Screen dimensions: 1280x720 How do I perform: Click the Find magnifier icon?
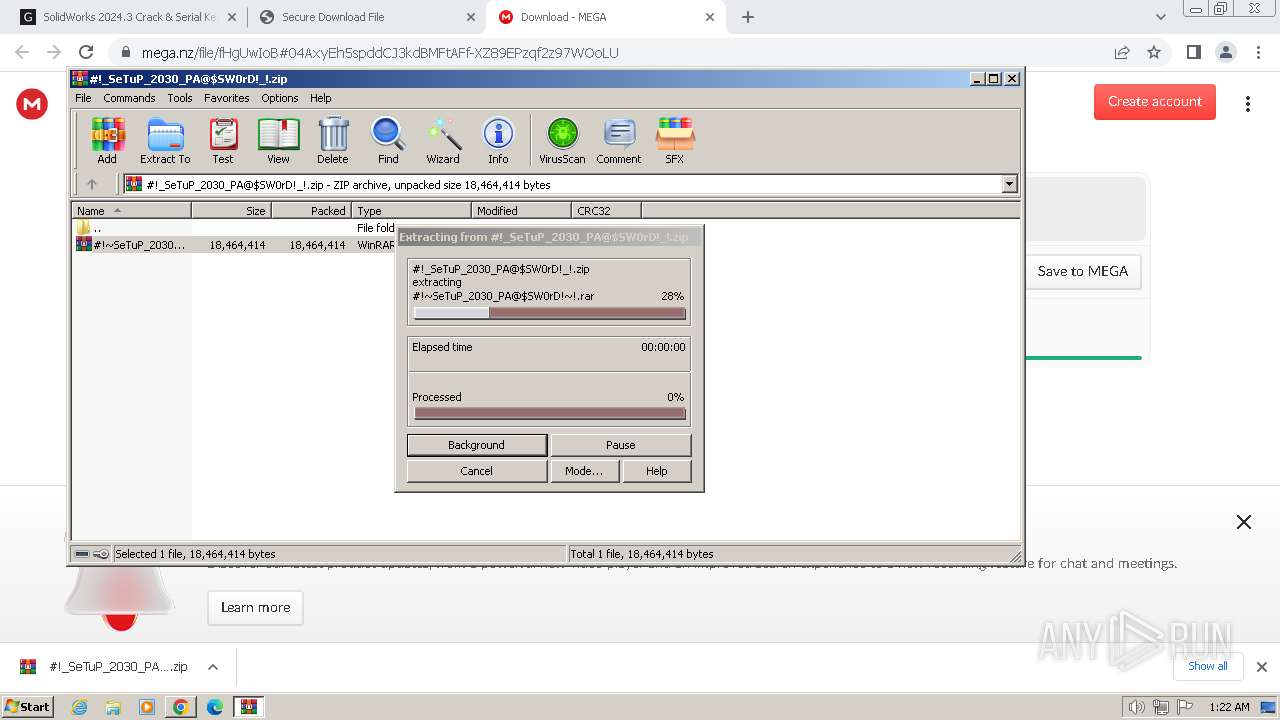click(388, 140)
